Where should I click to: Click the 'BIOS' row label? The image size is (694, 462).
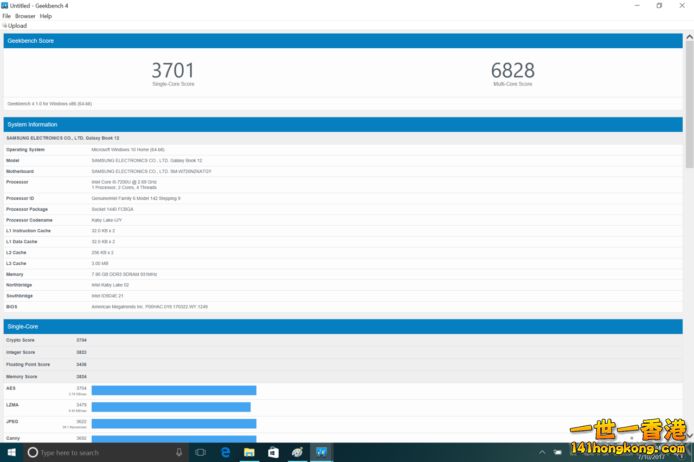[x=12, y=307]
